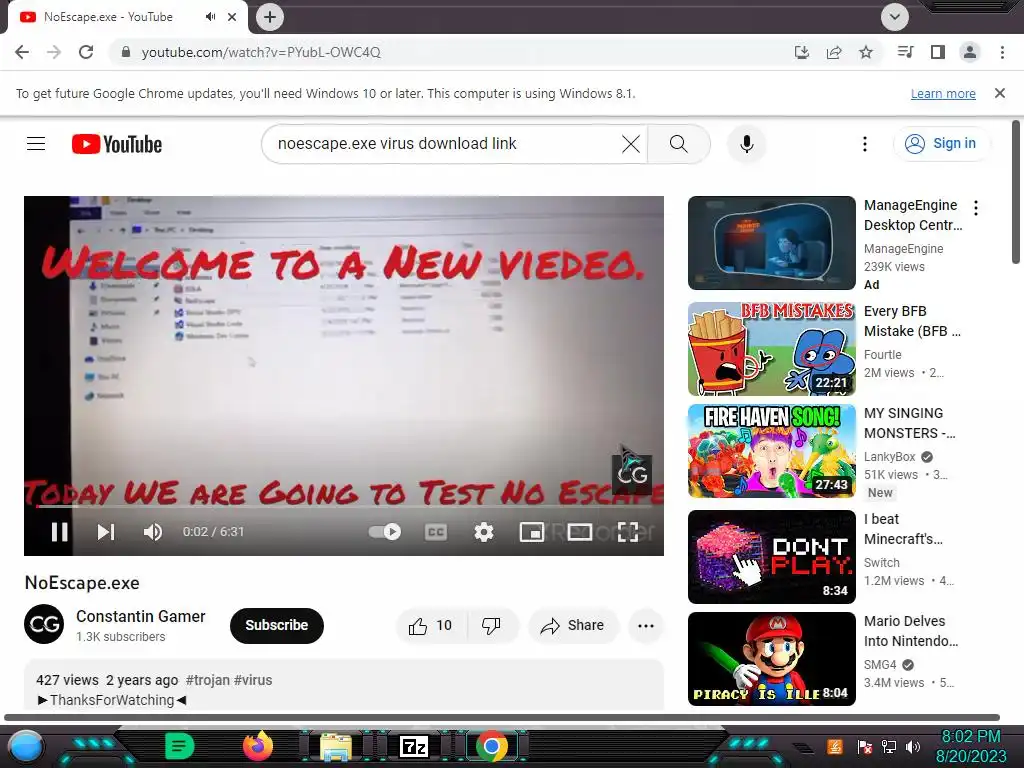Open system tray volume icon
The height and width of the screenshot is (768, 1024).
(913, 746)
